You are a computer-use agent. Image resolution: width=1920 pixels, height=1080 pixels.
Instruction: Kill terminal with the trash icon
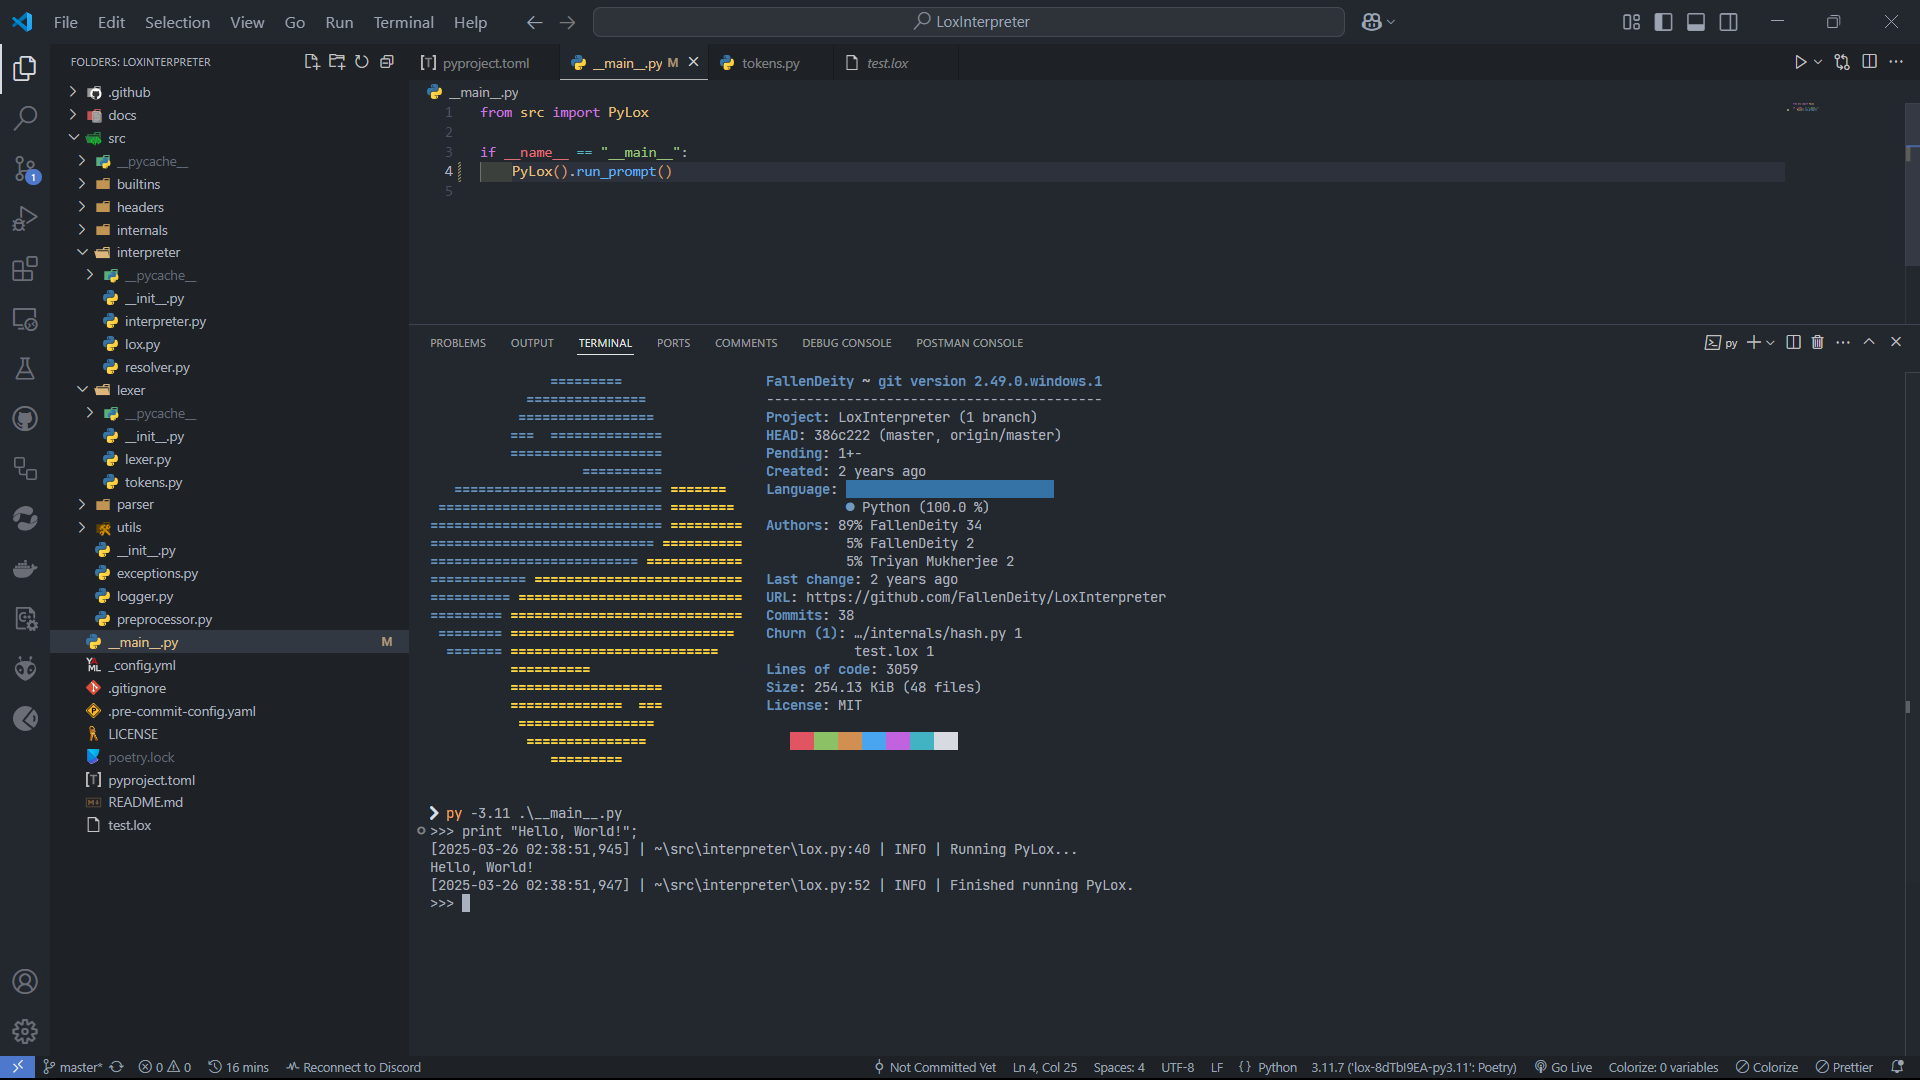1817,342
